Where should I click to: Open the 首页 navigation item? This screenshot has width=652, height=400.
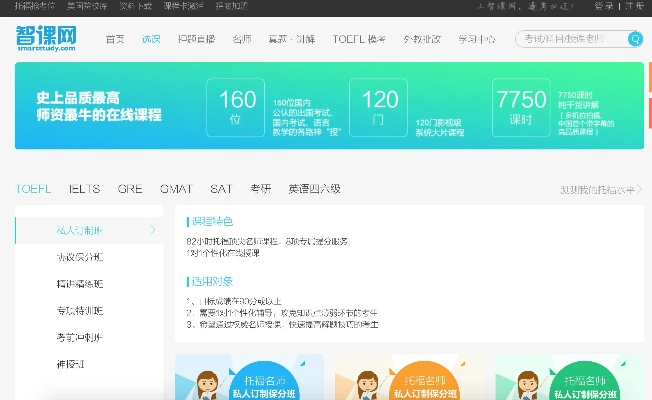tap(115, 39)
